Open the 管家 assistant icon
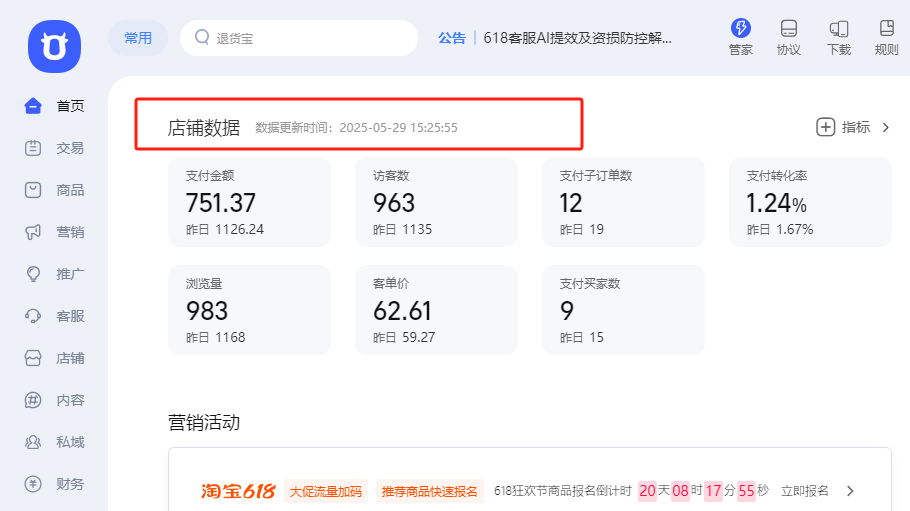Screen dimensions: 910x511 (740, 37)
